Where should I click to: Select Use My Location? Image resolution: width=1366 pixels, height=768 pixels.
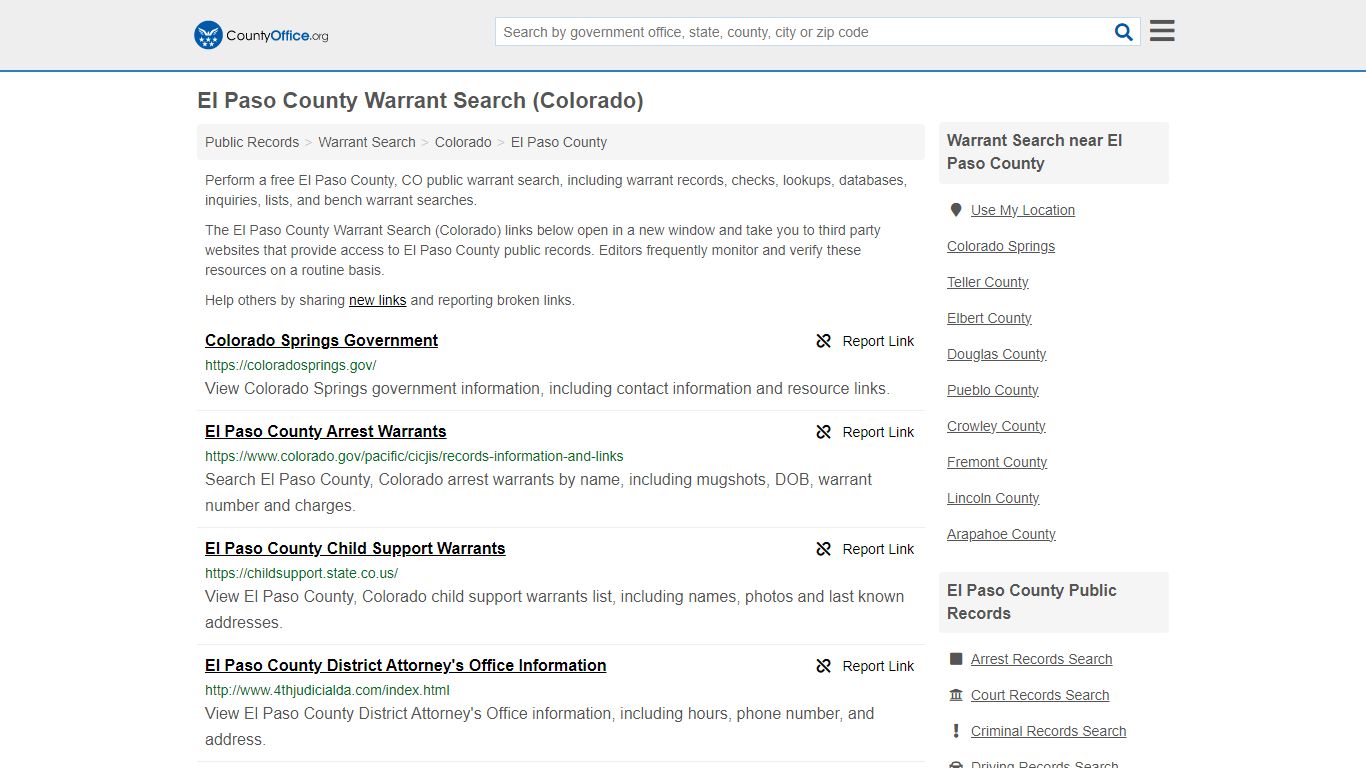1023,210
